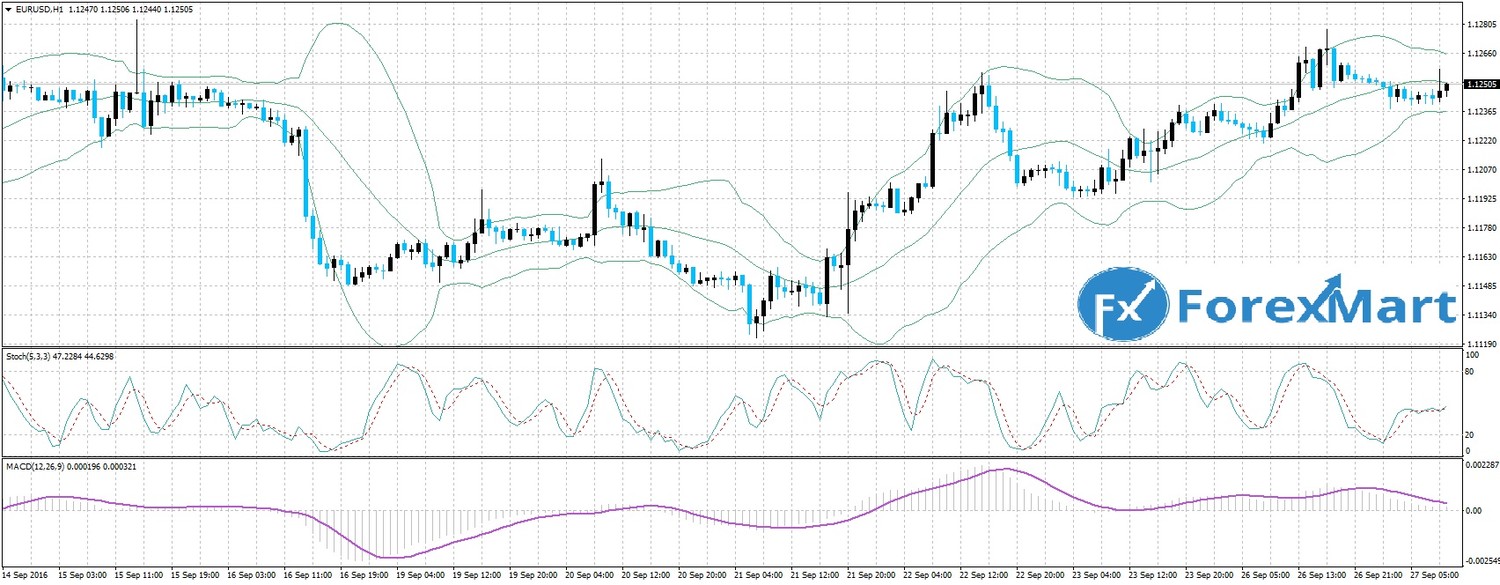This screenshot has width=1500, height=585.
Task: Click the 1.12220 level on price scale
Action: tap(1478, 140)
